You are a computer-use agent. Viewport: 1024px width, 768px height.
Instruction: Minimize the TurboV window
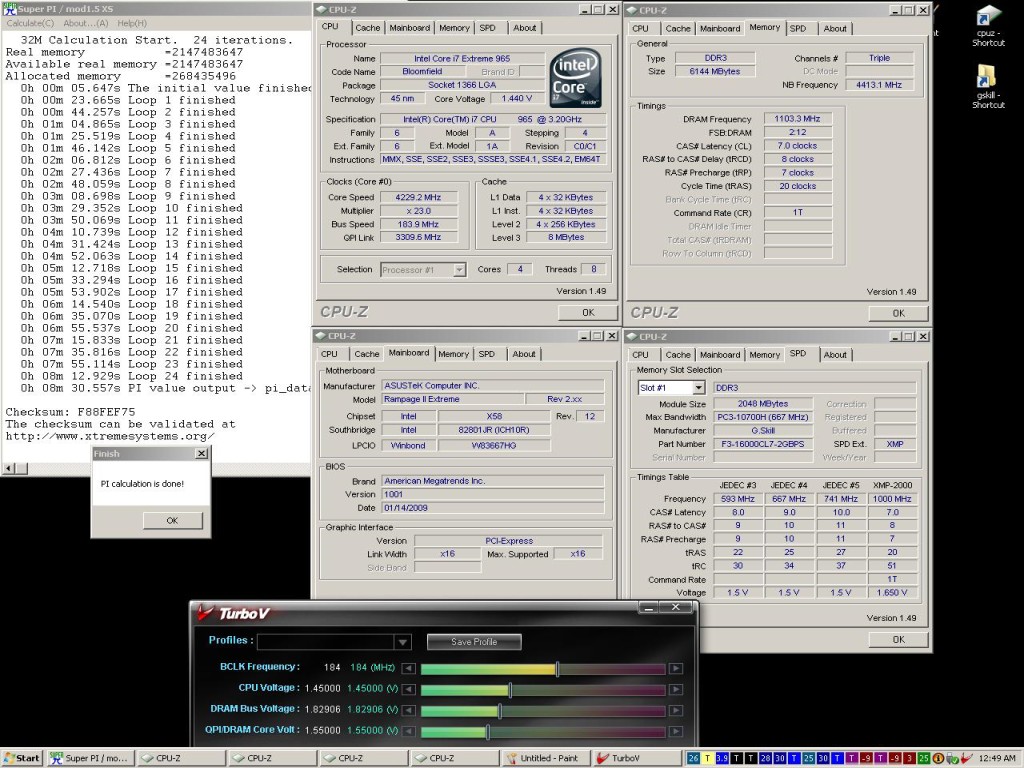click(x=648, y=608)
